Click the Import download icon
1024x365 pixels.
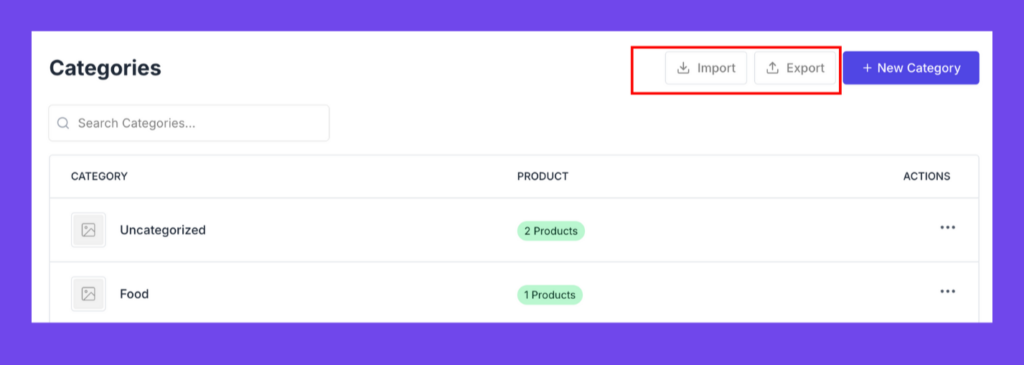tap(683, 68)
